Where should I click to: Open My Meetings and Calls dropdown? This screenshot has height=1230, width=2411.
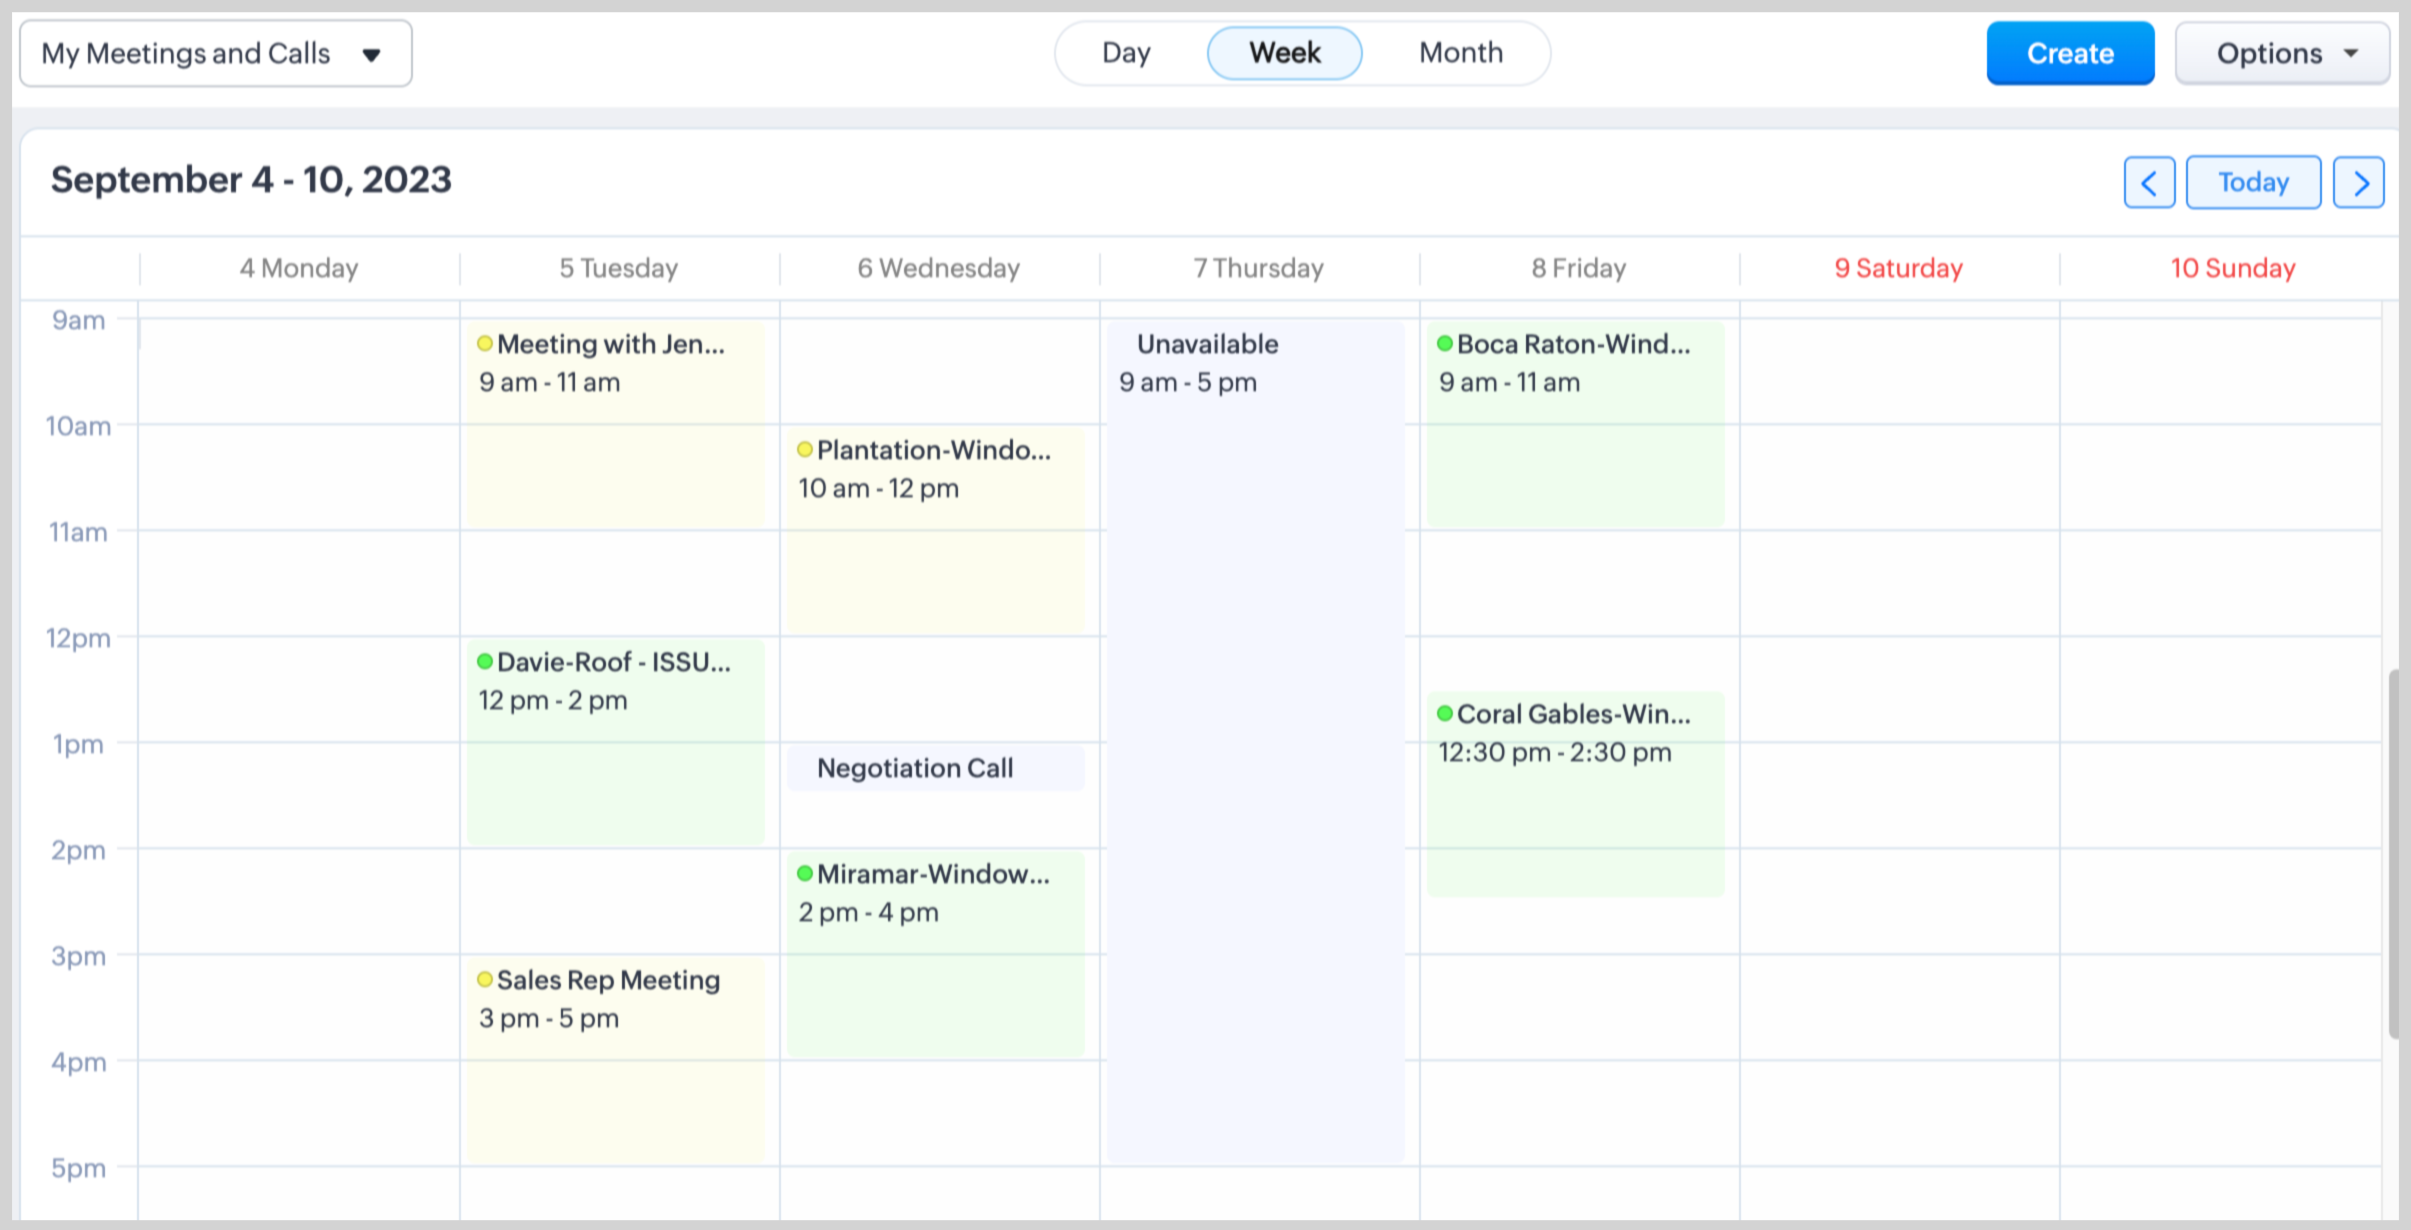tap(215, 53)
